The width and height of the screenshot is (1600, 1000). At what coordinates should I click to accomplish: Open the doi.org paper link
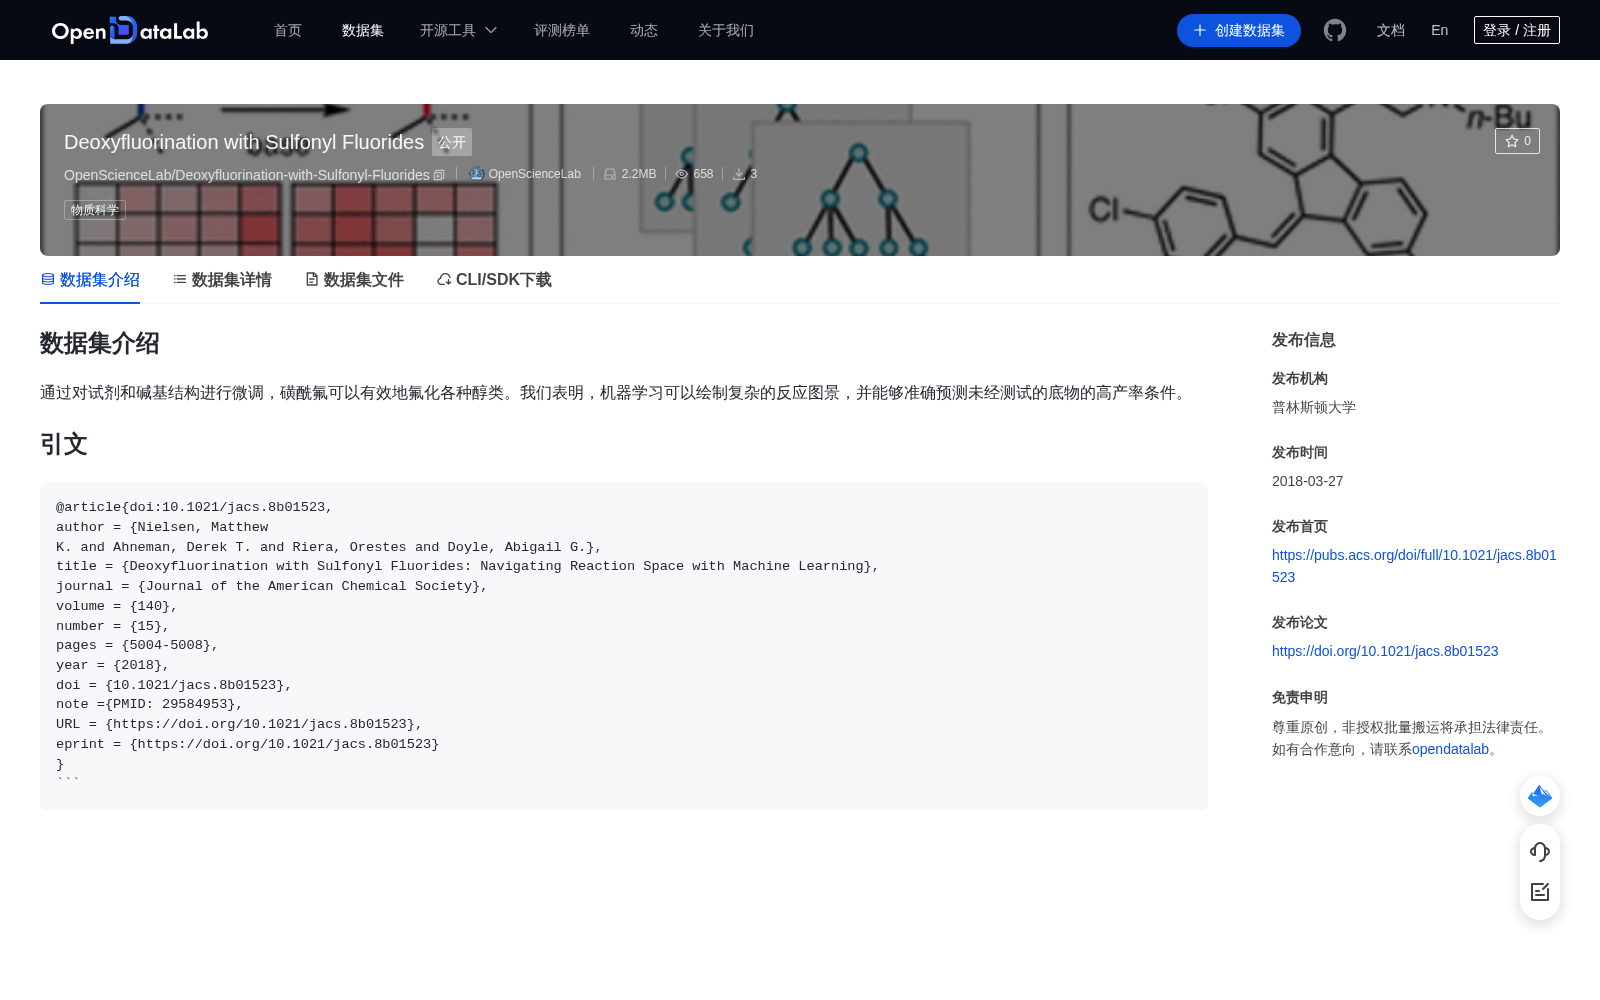click(x=1385, y=651)
